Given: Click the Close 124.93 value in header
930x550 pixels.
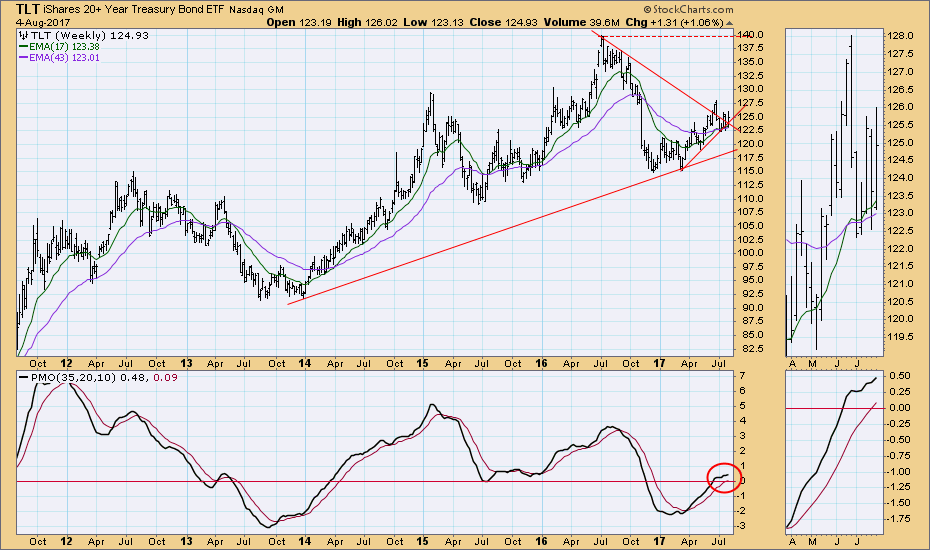Looking at the screenshot, I should pos(504,23).
